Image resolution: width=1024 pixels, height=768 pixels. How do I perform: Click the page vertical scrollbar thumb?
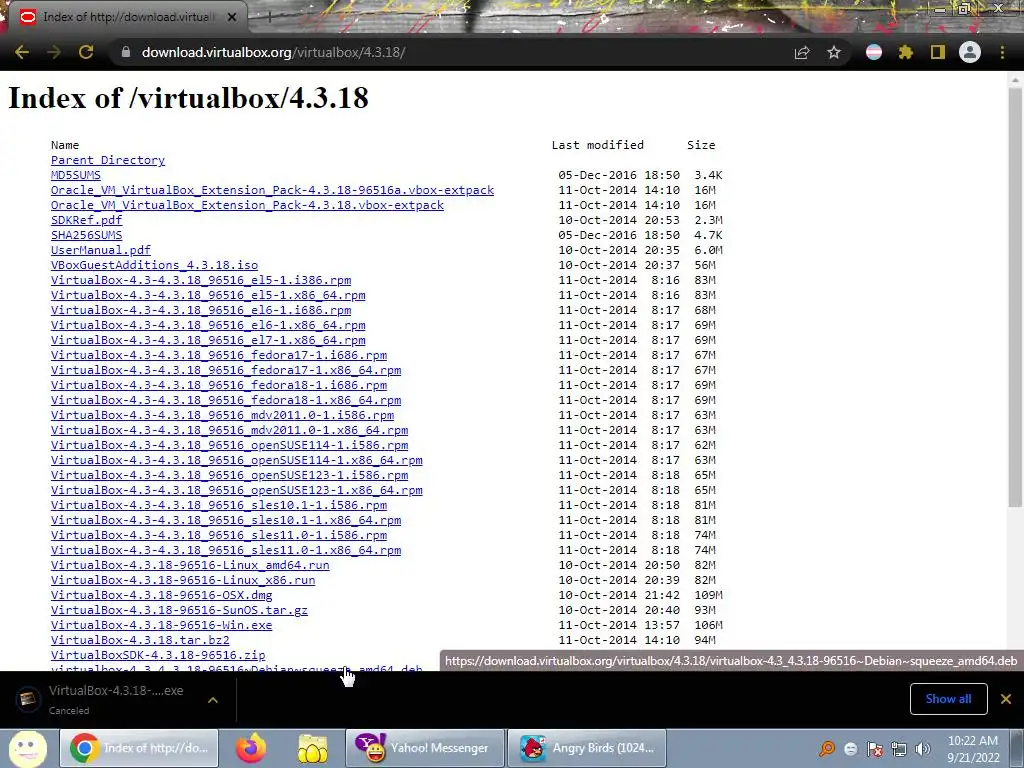[1015, 296]
